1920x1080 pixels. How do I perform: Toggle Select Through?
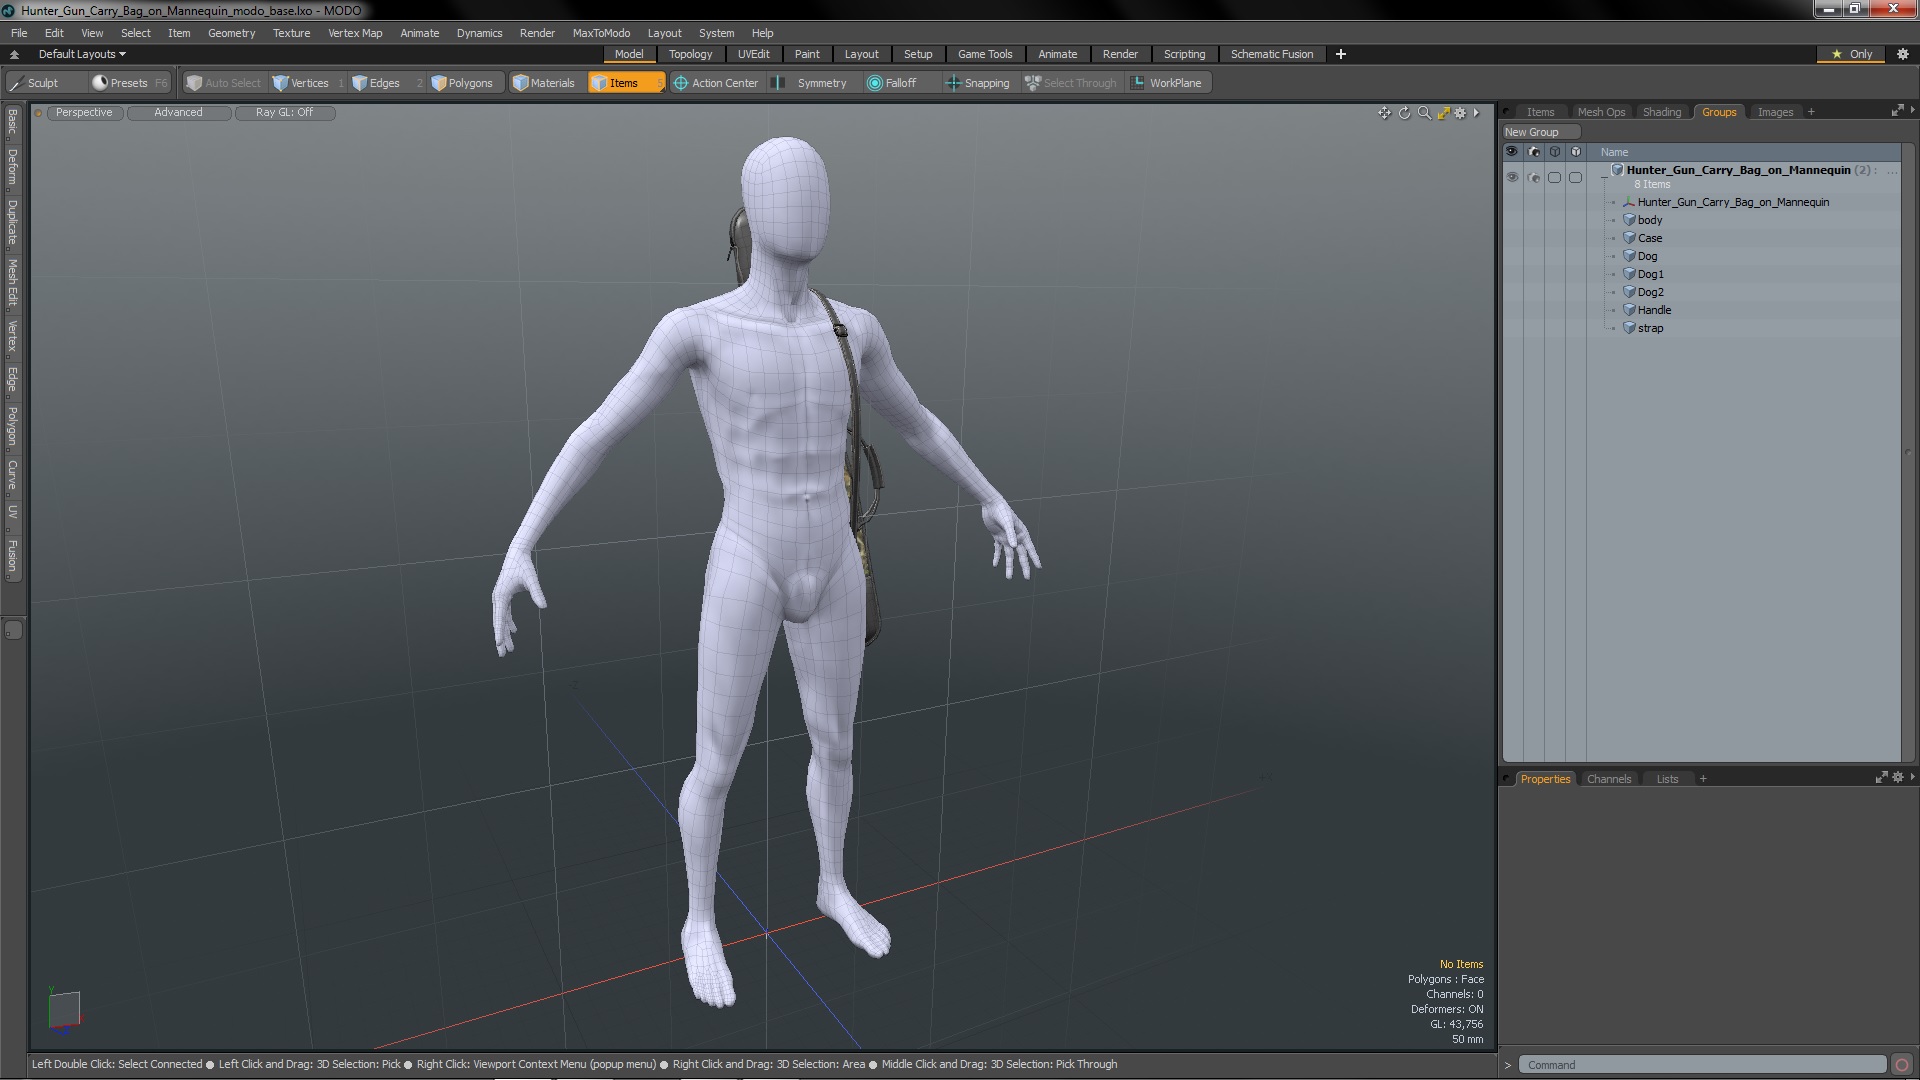coord(1071,83)
